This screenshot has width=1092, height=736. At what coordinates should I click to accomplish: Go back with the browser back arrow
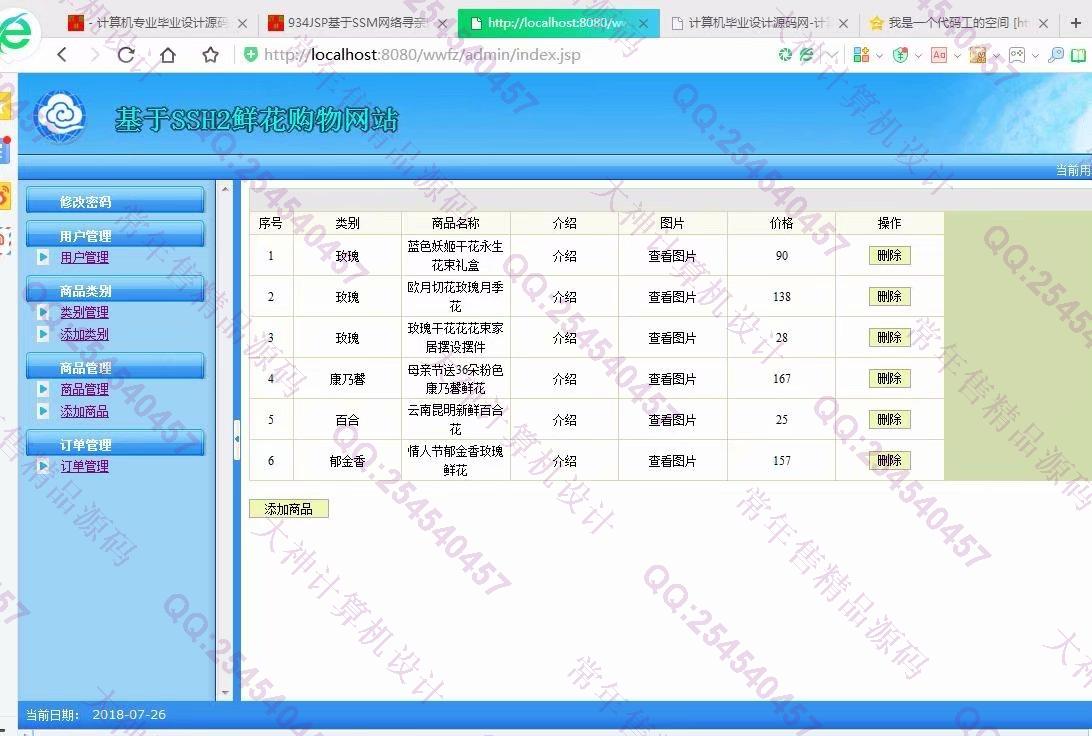pyautogui.click(x=62, y=54)
